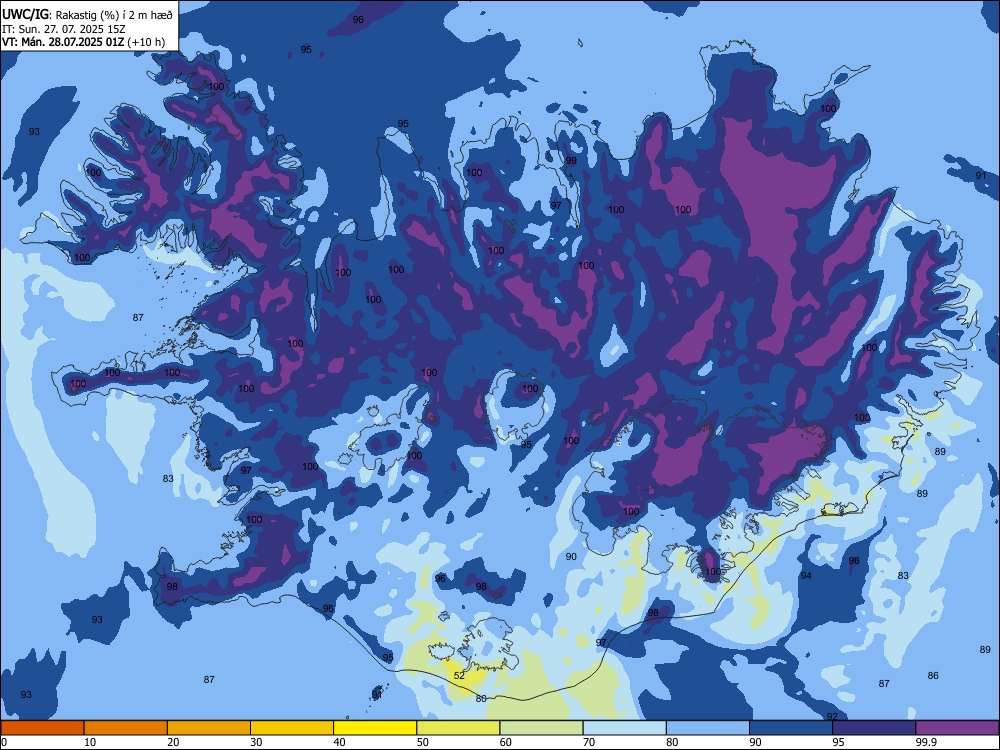Select the pale blue 70–80 legend swatch

tap(624, 728)
